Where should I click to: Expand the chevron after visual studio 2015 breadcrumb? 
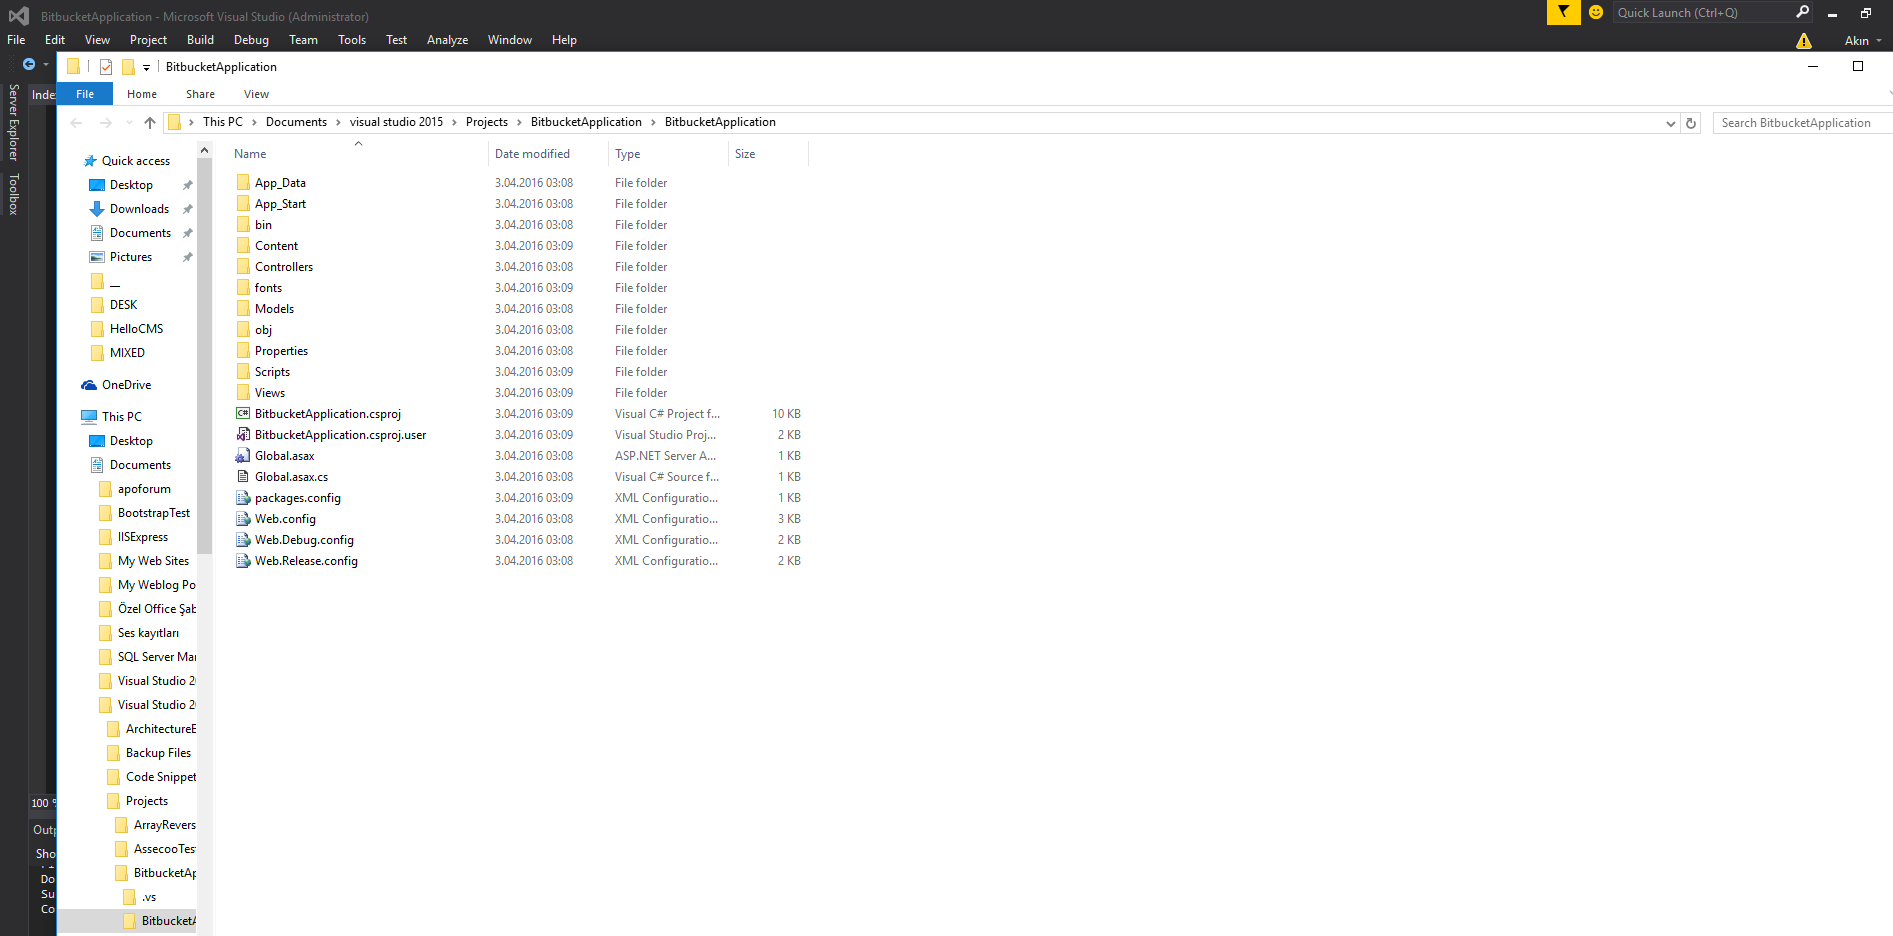click(x=454, y=122)
